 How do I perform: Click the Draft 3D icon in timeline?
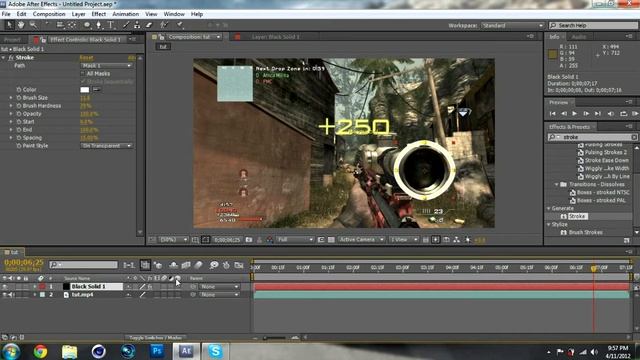click(158, 265)
